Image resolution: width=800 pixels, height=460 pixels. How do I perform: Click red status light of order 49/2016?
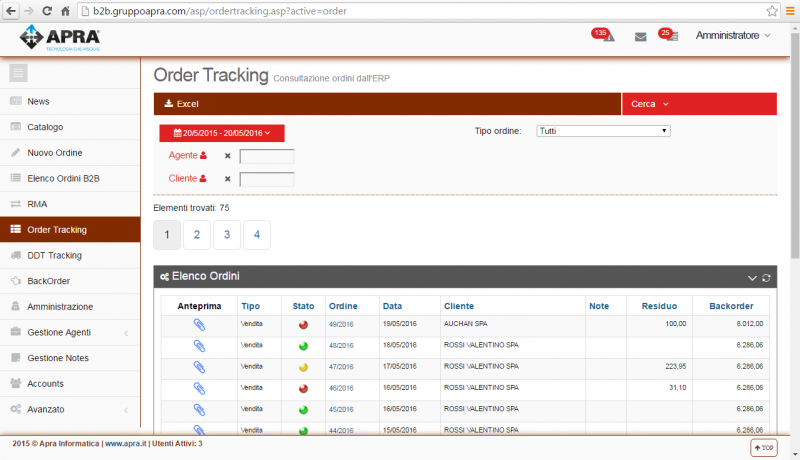[x=303, y=324]
